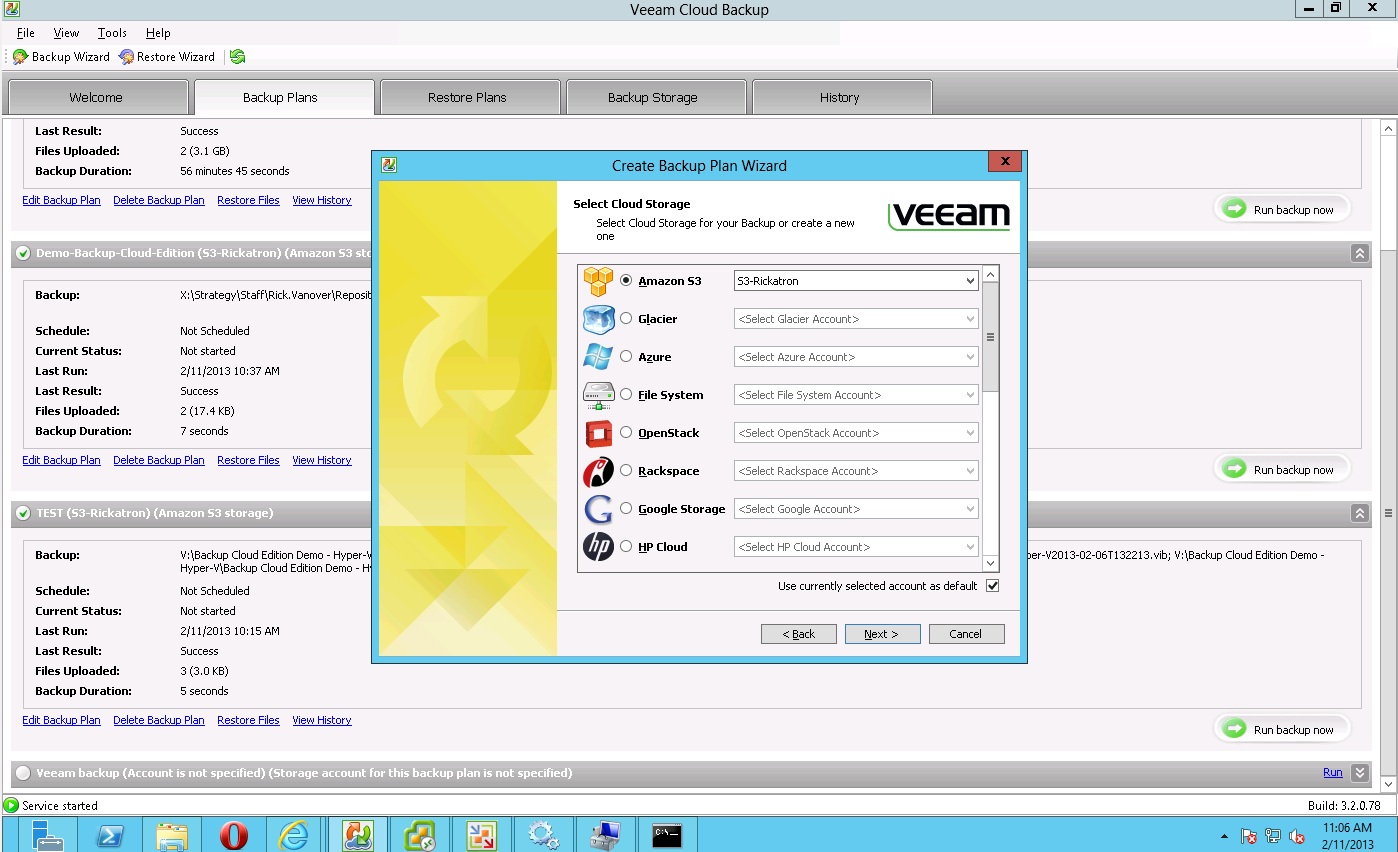
Task: Go Back in the wizard
Action: (798, 634)
